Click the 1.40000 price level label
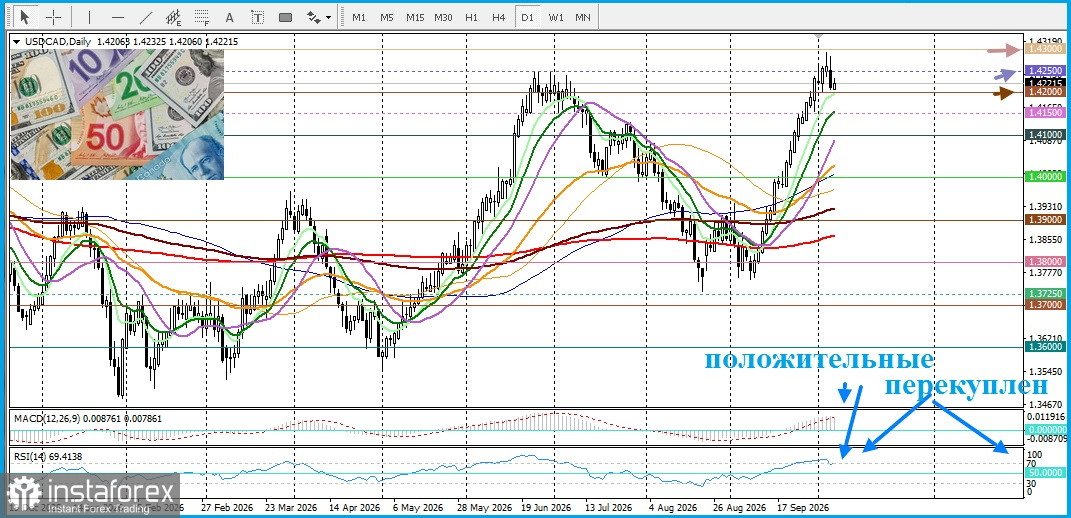The height and width of the screenshot is (518, 1071). tap(1044, 177)
